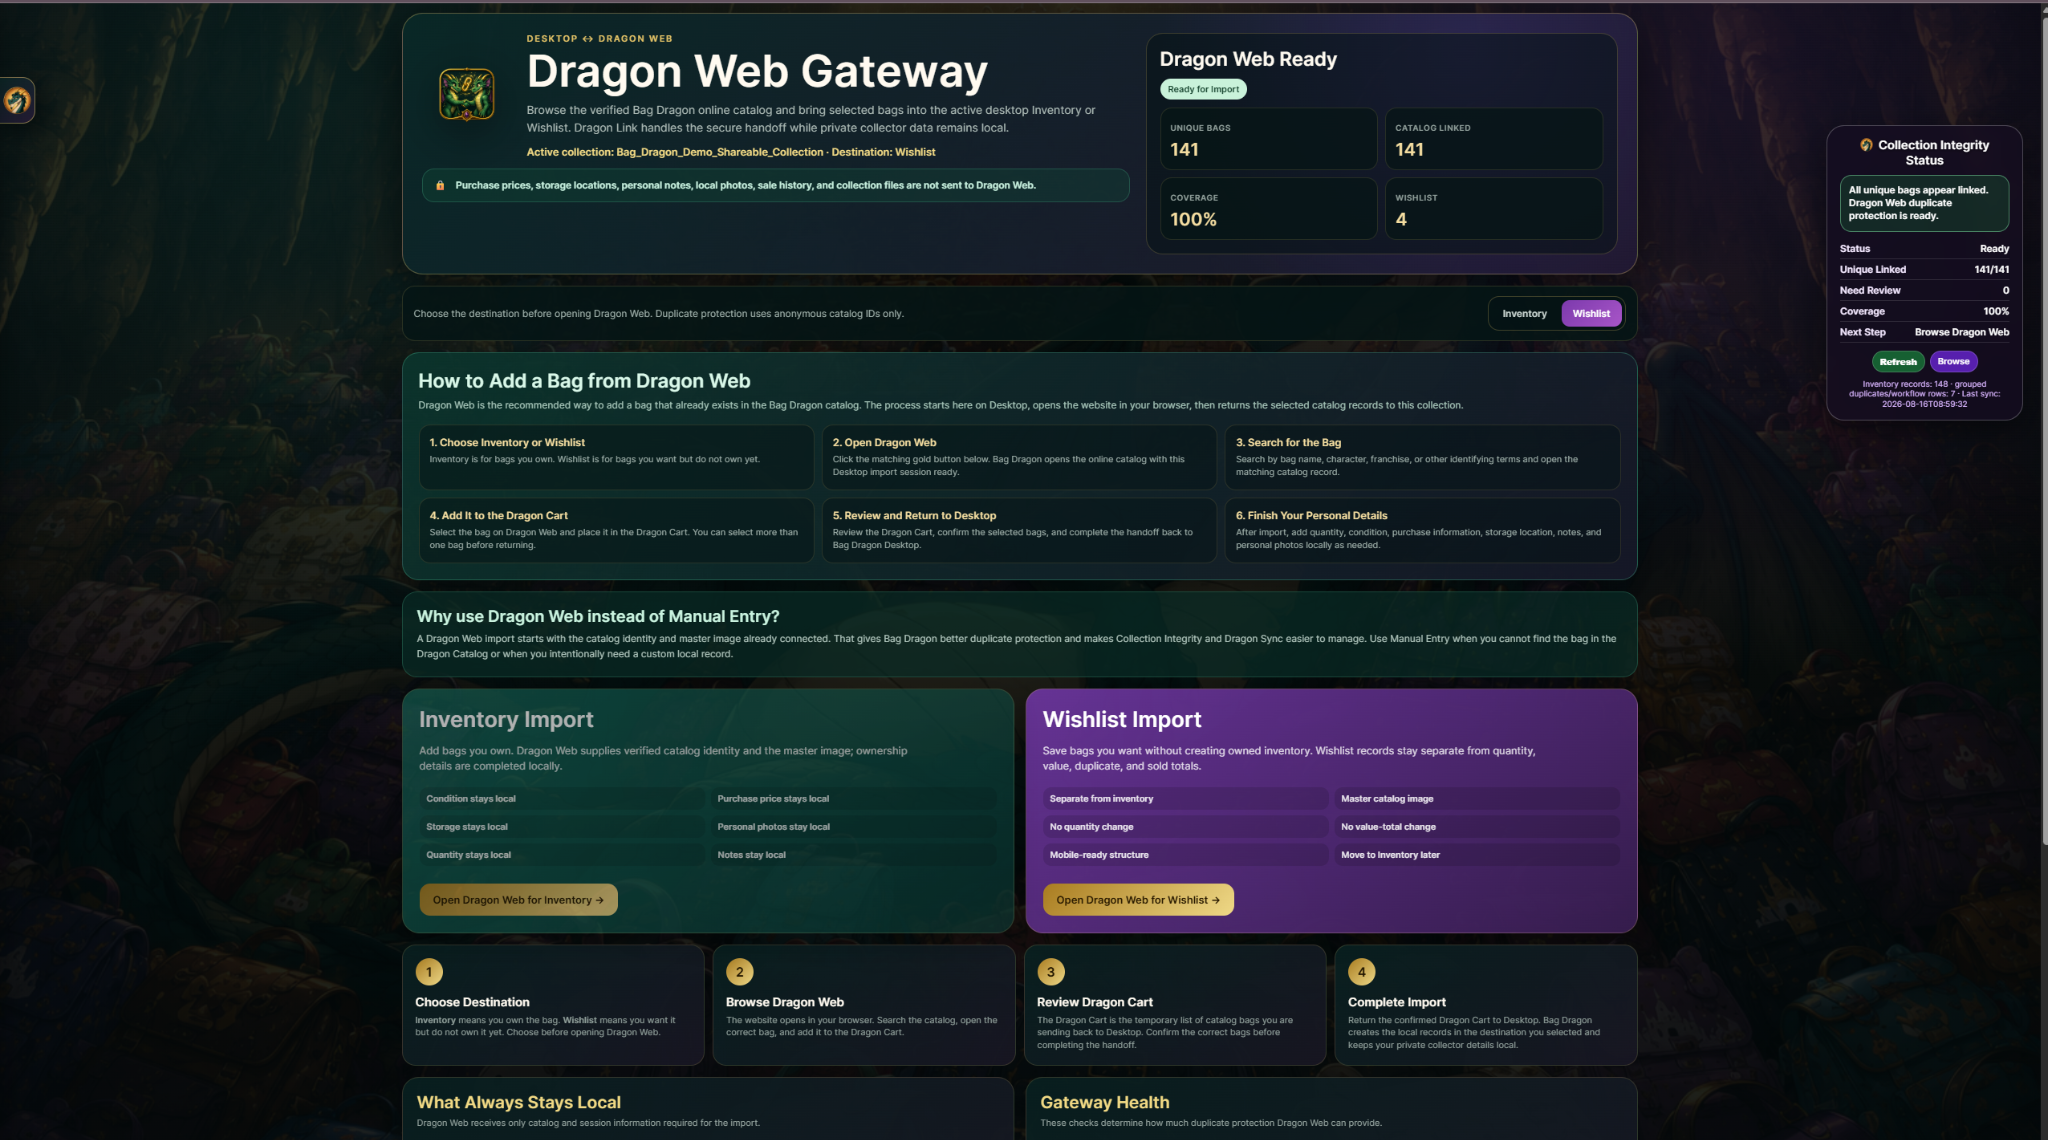This screenshot has width=2048, height=1140.
Task: Click the step 2 Browse Dragon Web badge
Action: point(740,972)
